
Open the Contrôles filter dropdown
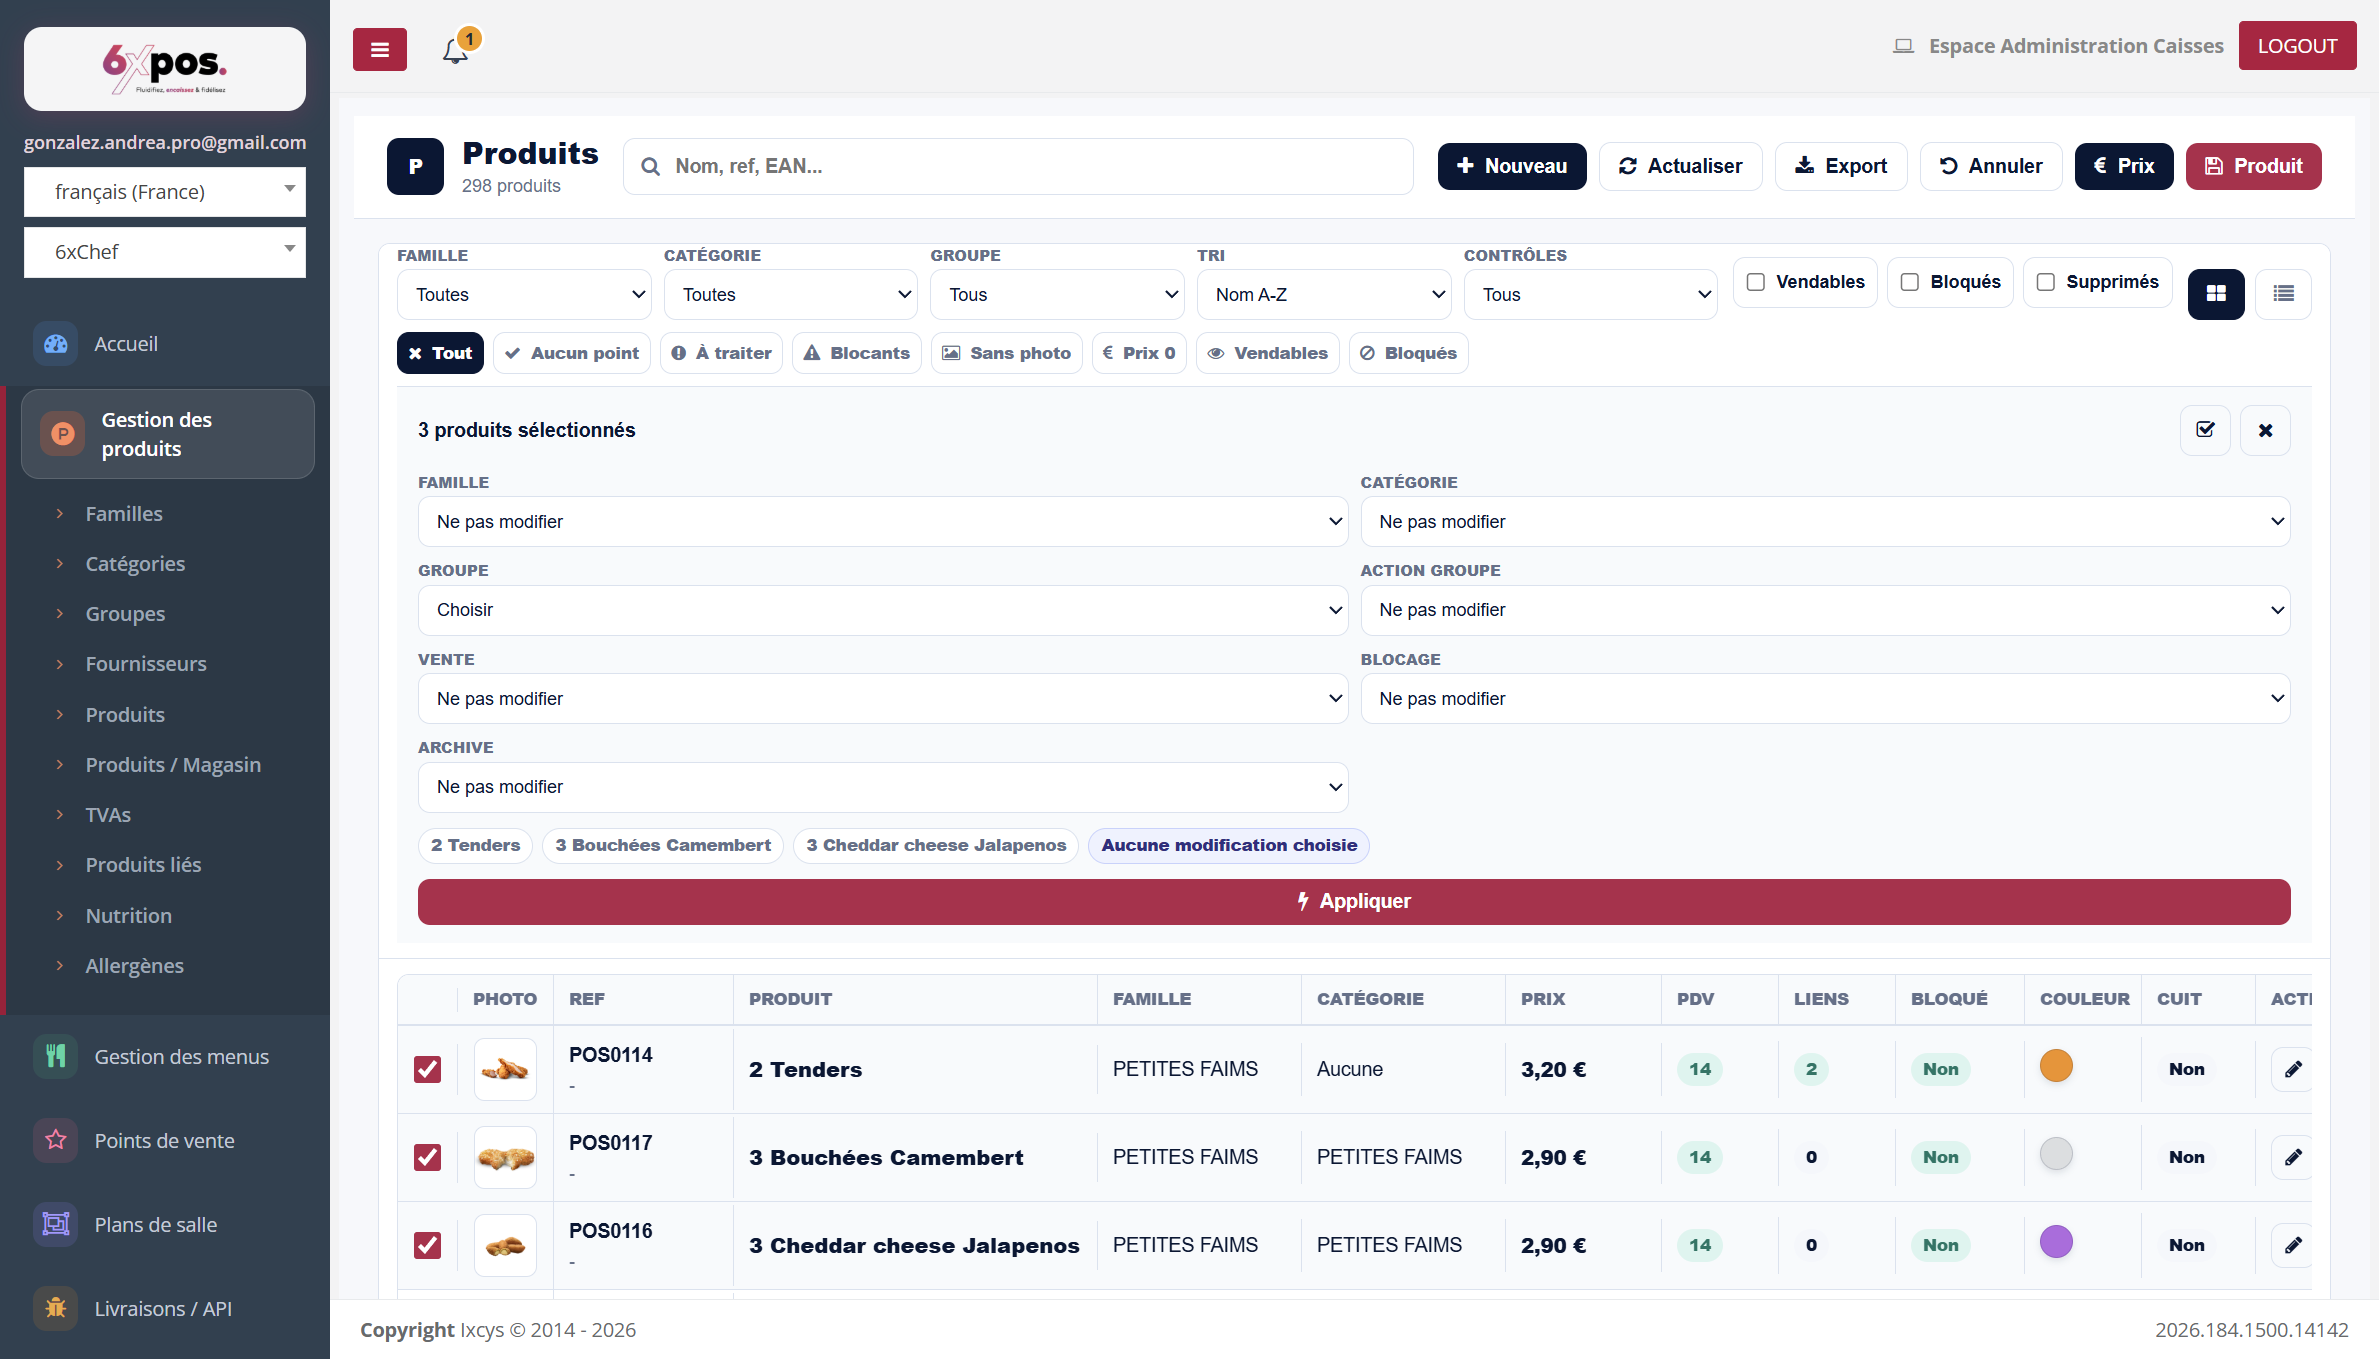tap(1591, 295)
